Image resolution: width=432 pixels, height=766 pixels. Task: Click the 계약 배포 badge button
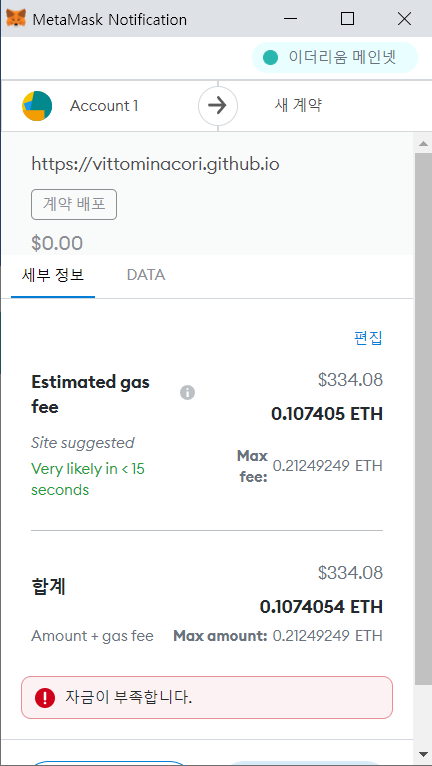(x=74, y=204)
